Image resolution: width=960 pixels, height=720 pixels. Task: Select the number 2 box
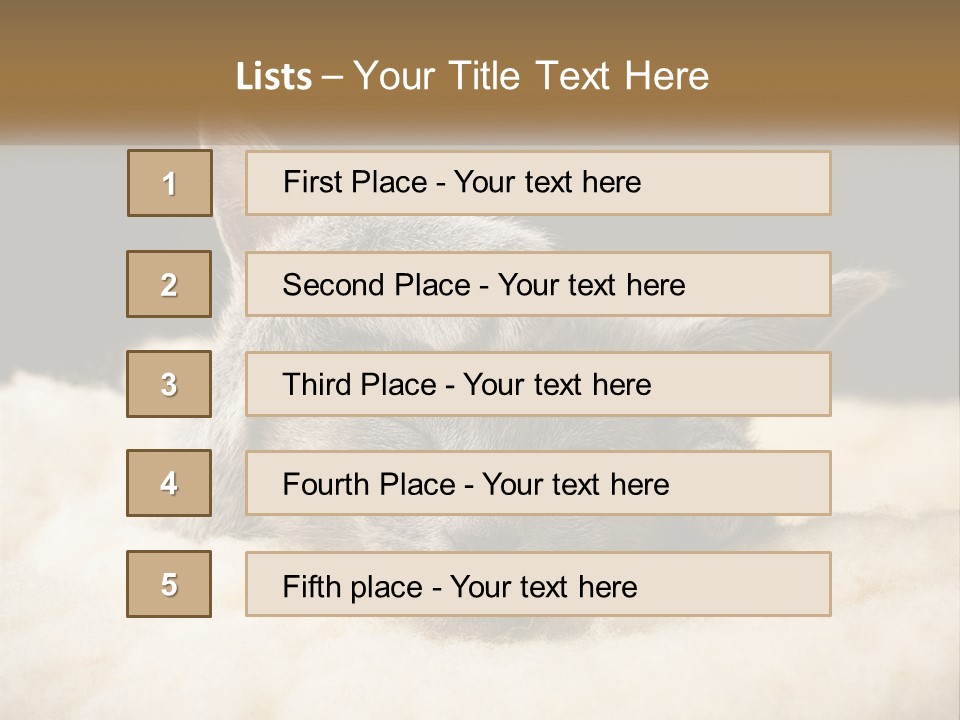tap(169, 284)
